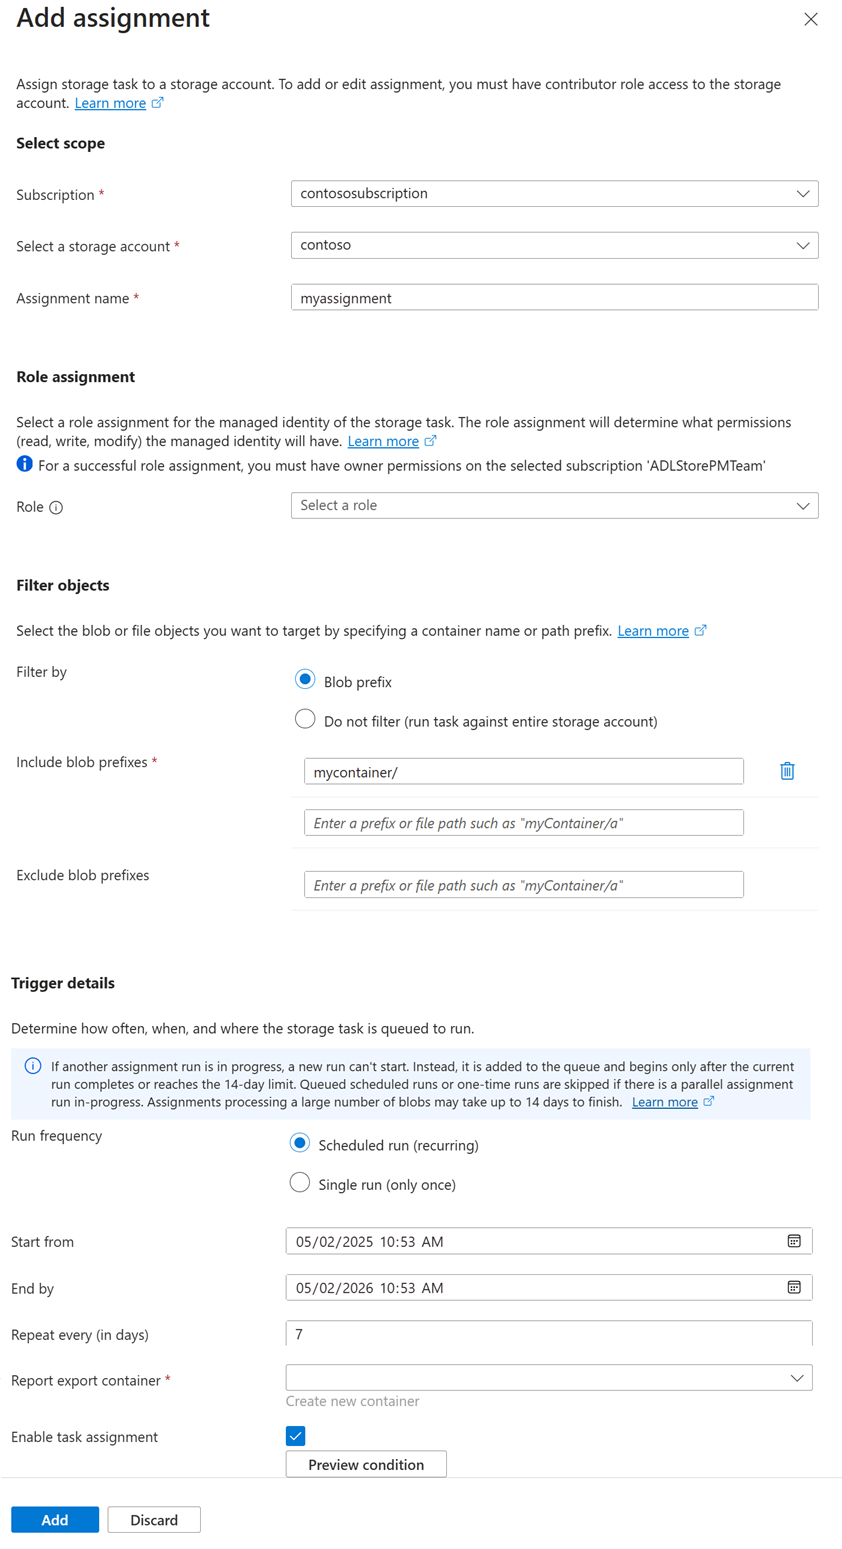Viewport: 842px width, 1549px height.
Task: Expand the storage account selector showing contoso
Action: tap(554, 245)
